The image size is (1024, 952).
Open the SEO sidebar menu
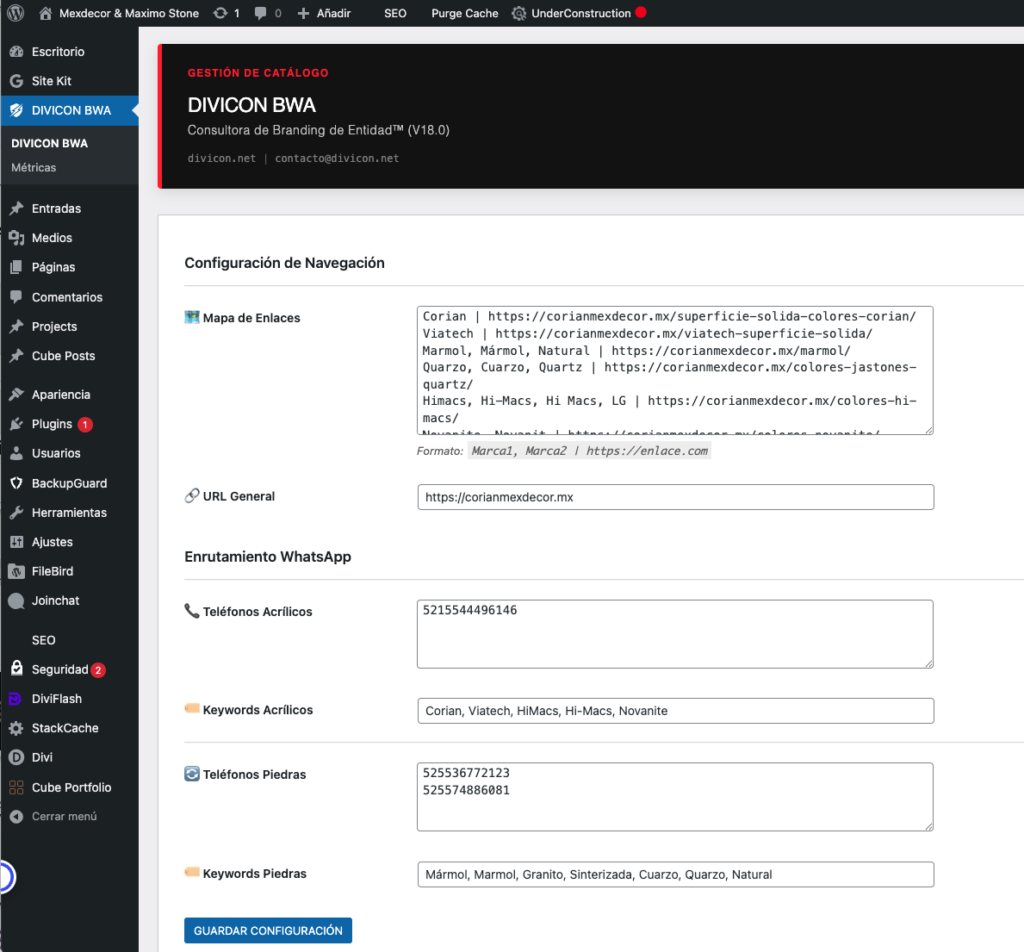(x=43, y=641)
